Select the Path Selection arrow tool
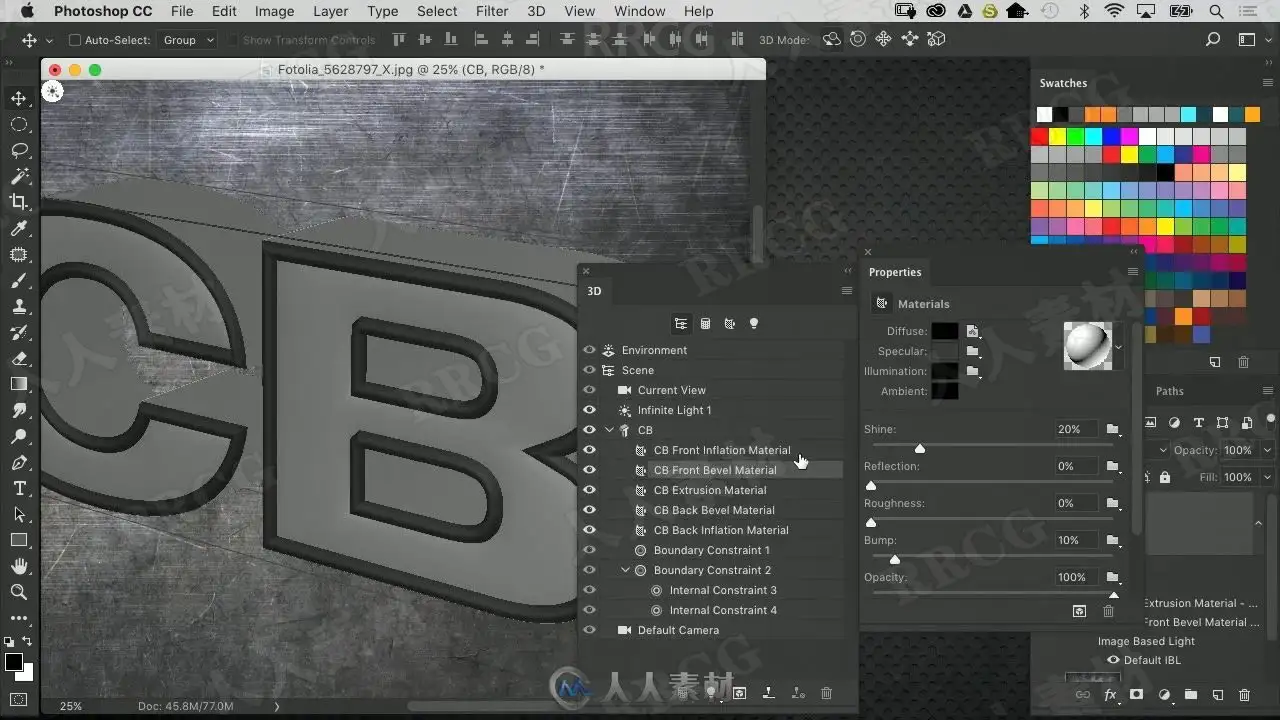This screenshot has width=1280, height=720. (19, 514)
